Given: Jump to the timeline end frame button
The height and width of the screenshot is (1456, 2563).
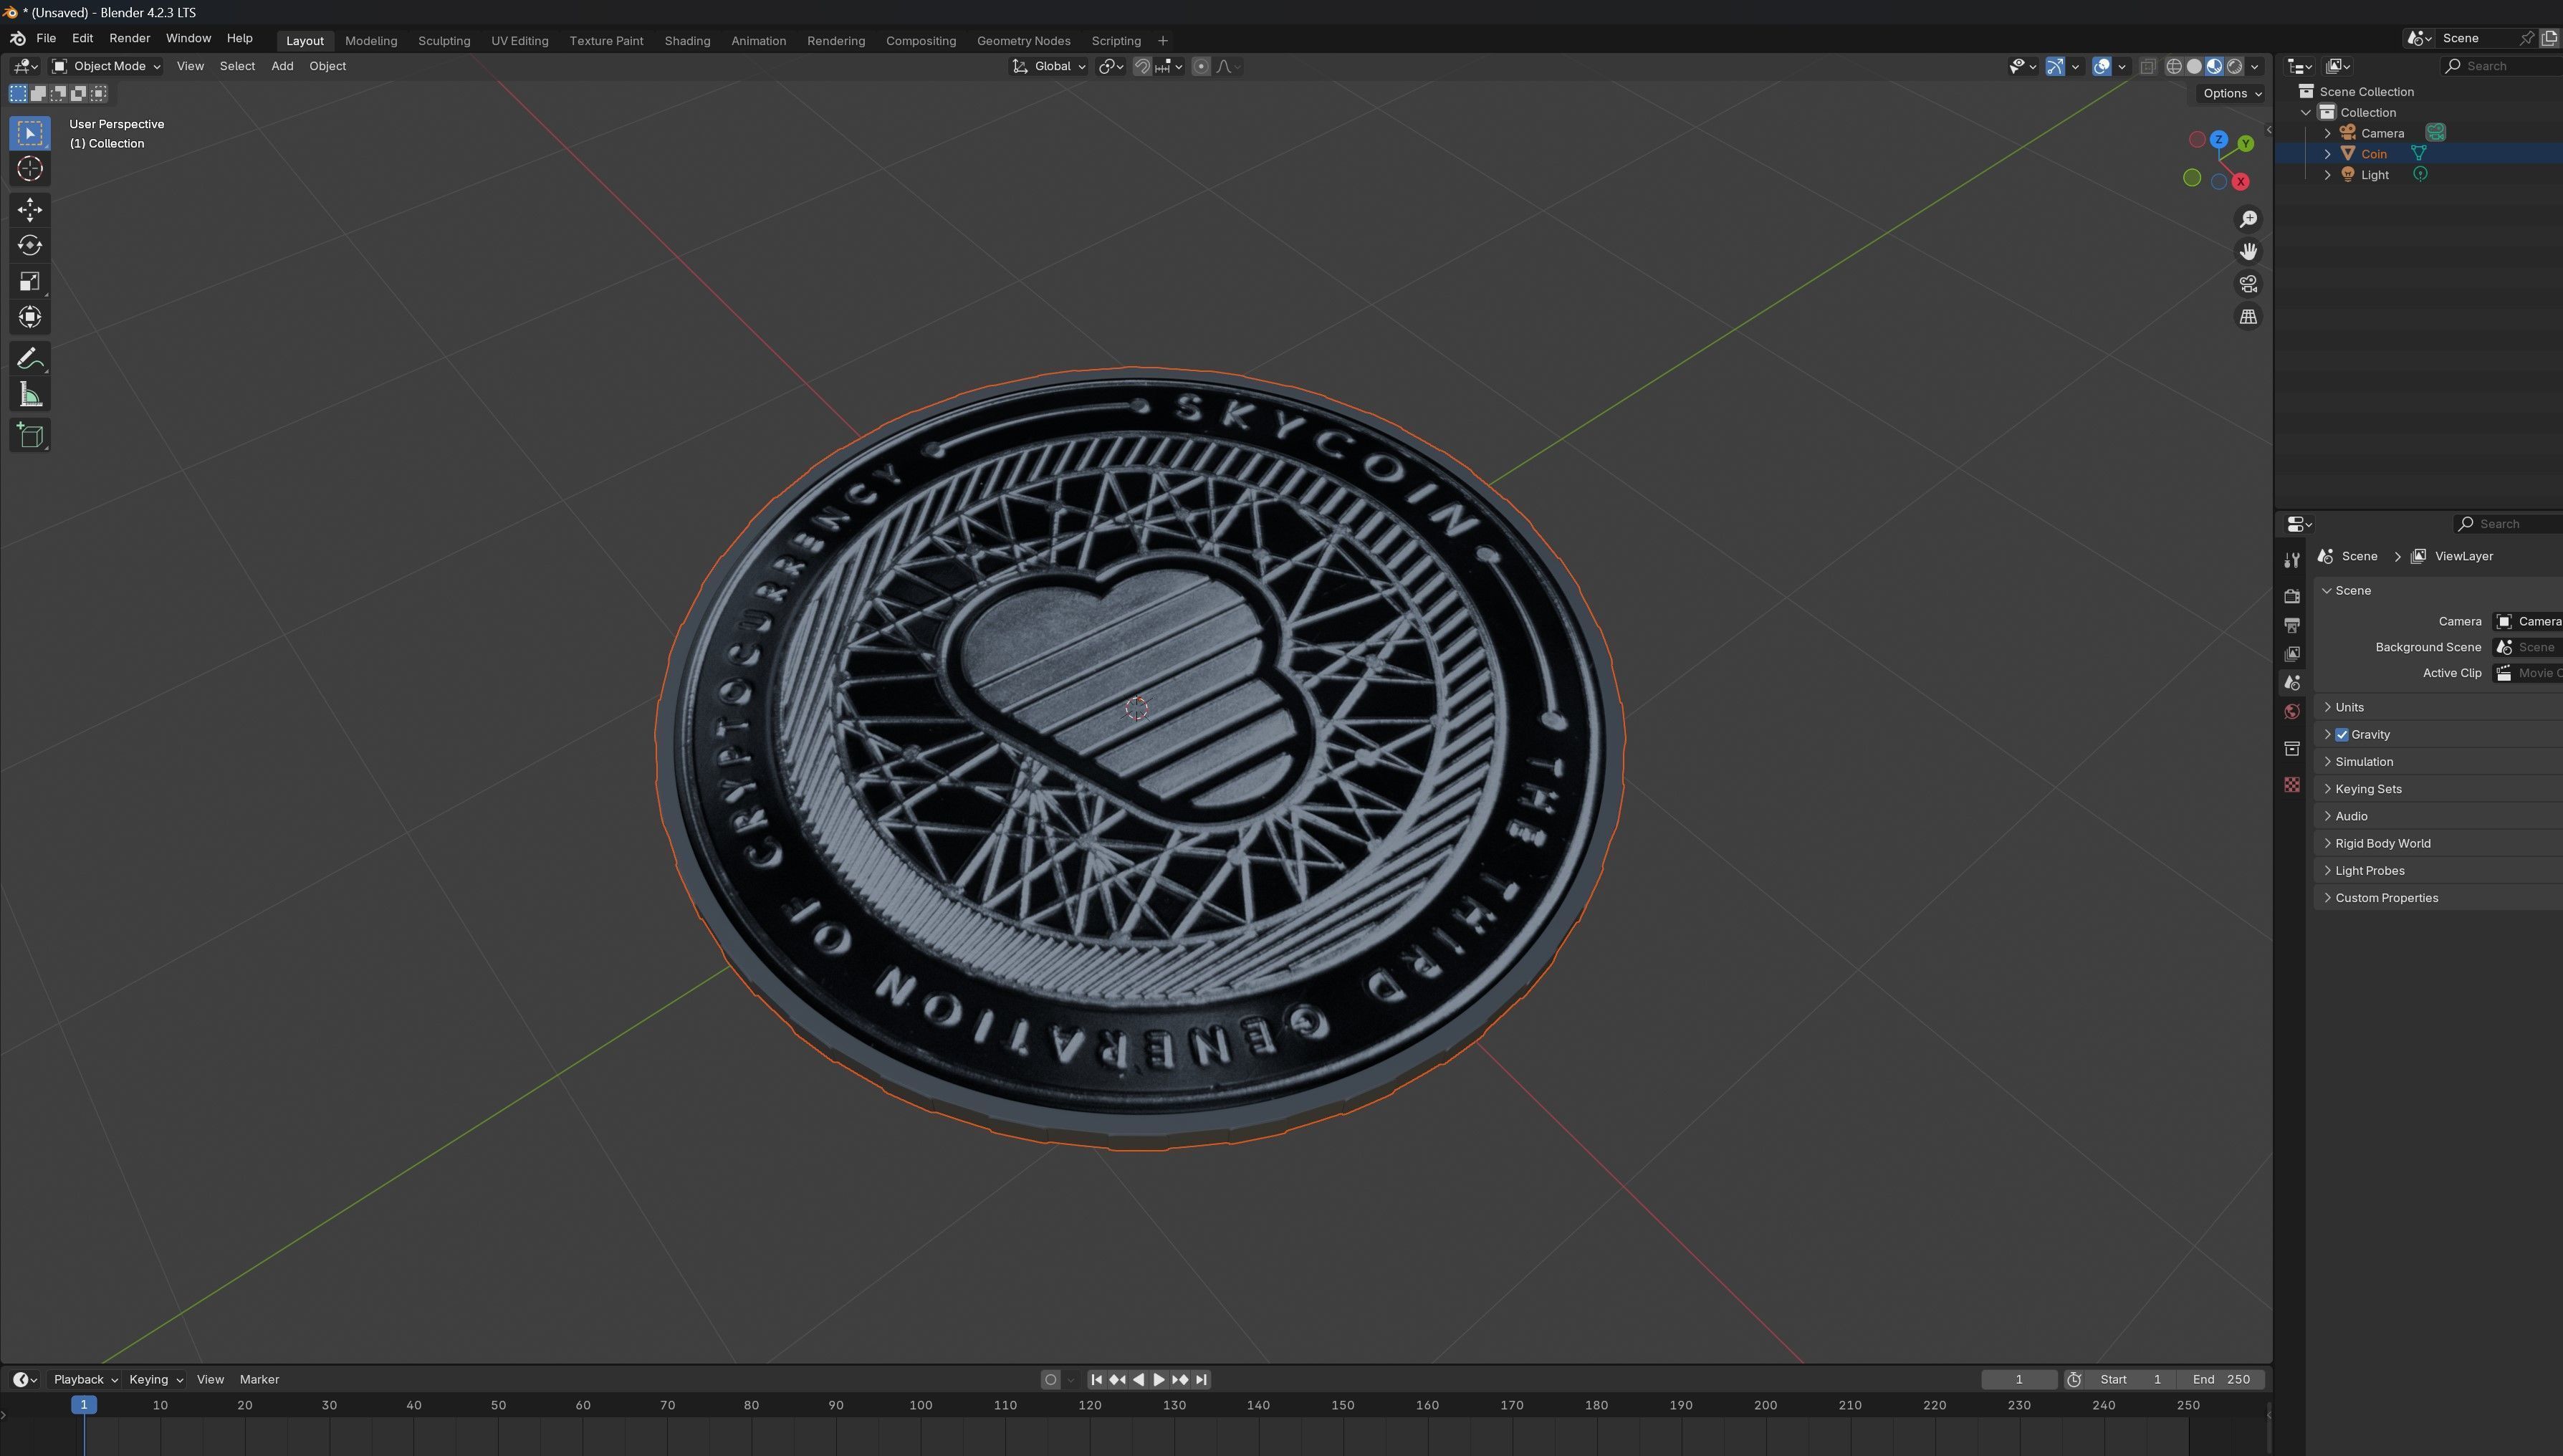Looking at the screenshot, I should click(x=1201, y=1379).
